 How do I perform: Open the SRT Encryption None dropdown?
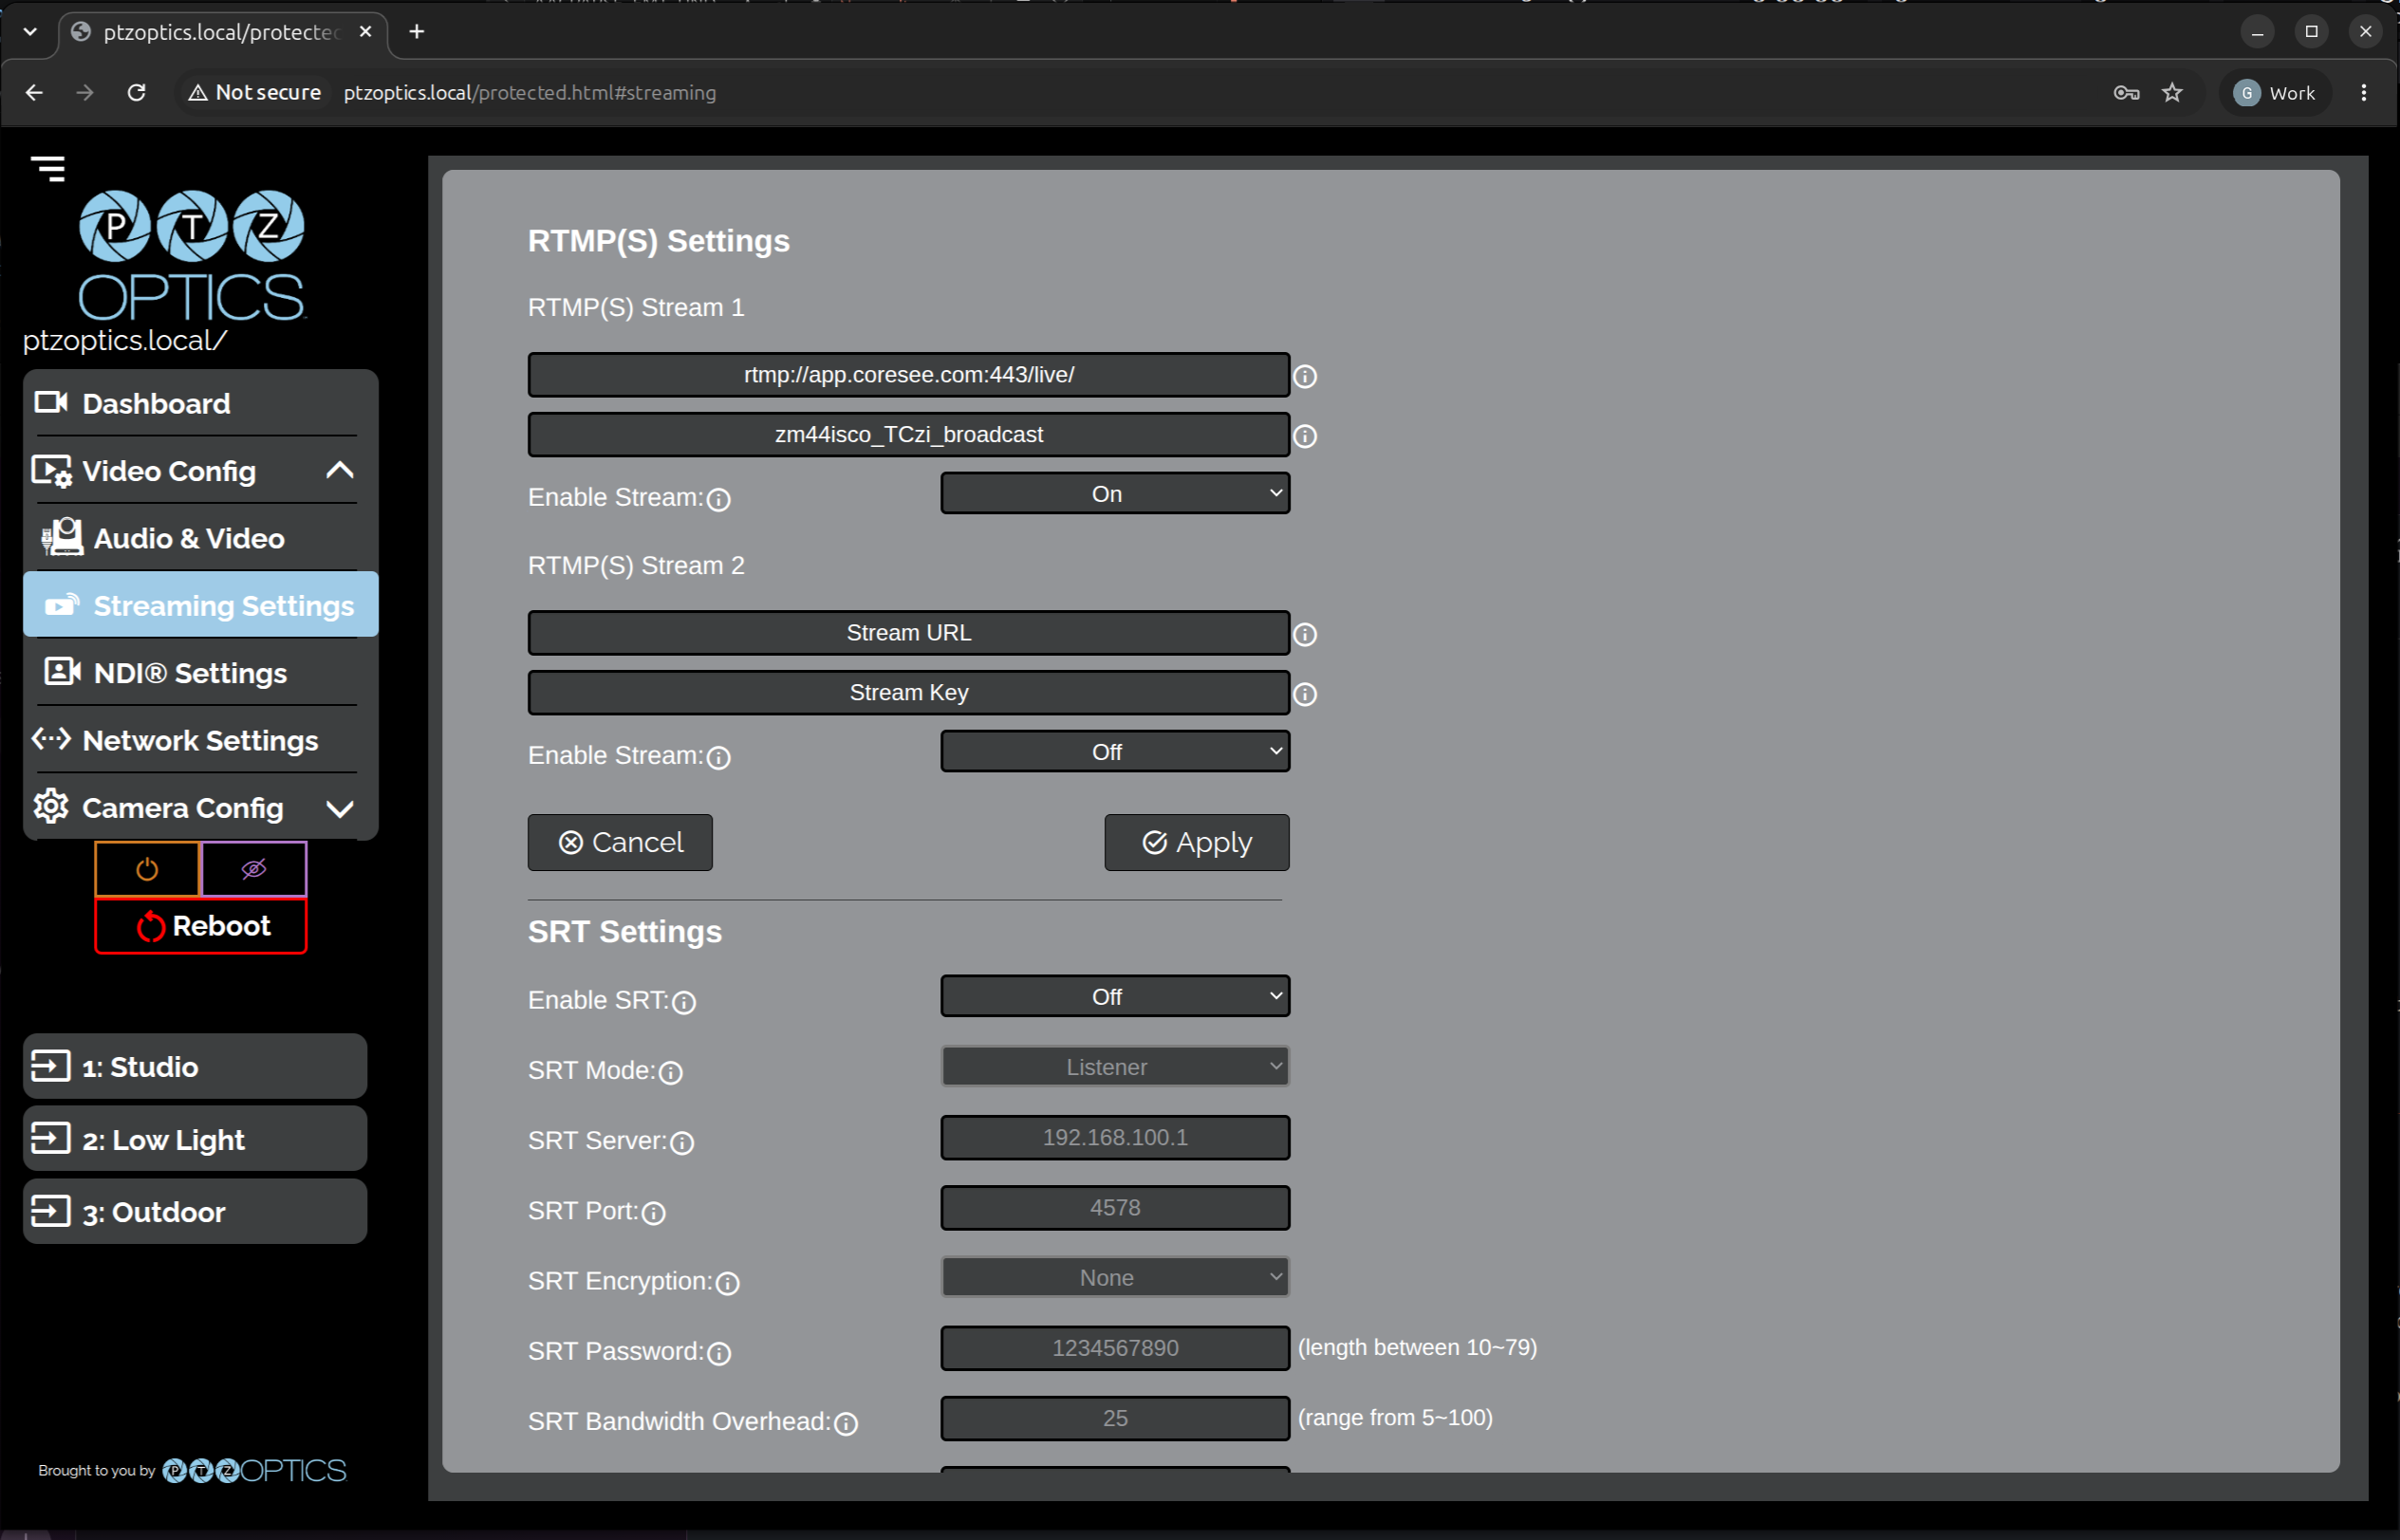point(1115,1278)
